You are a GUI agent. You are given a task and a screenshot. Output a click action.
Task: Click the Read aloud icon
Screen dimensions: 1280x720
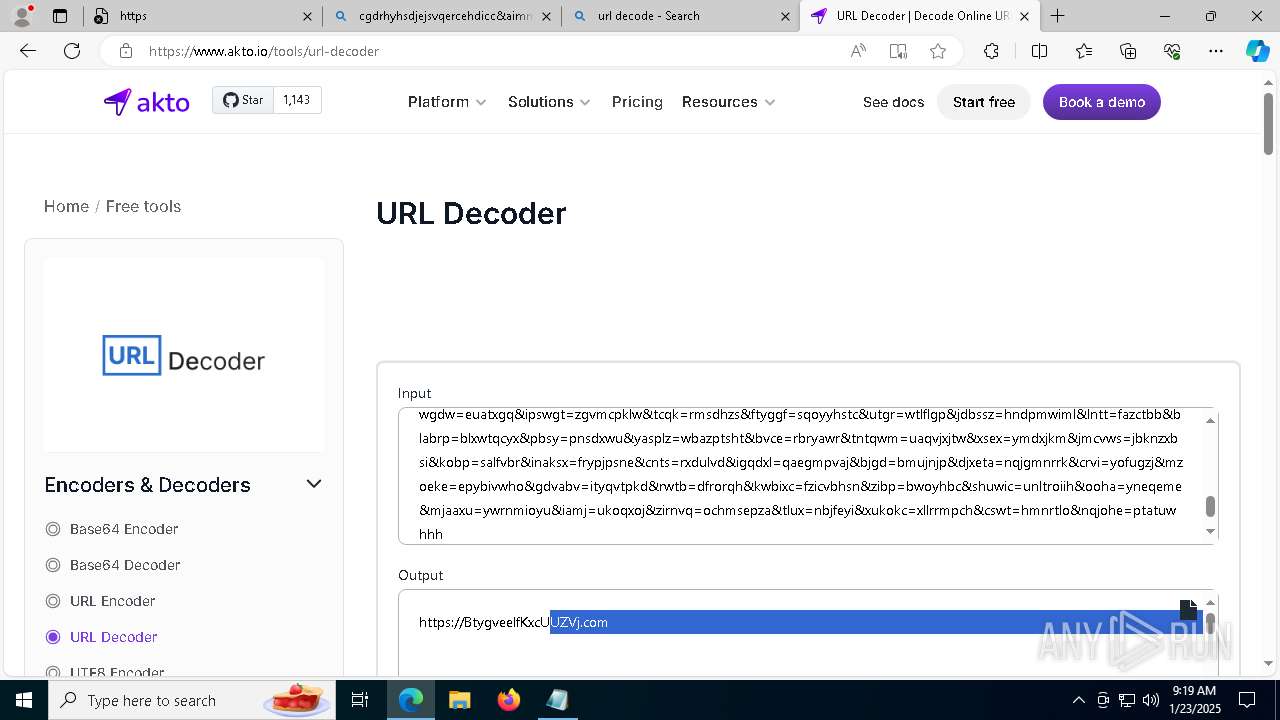click(x=858, y=51)
